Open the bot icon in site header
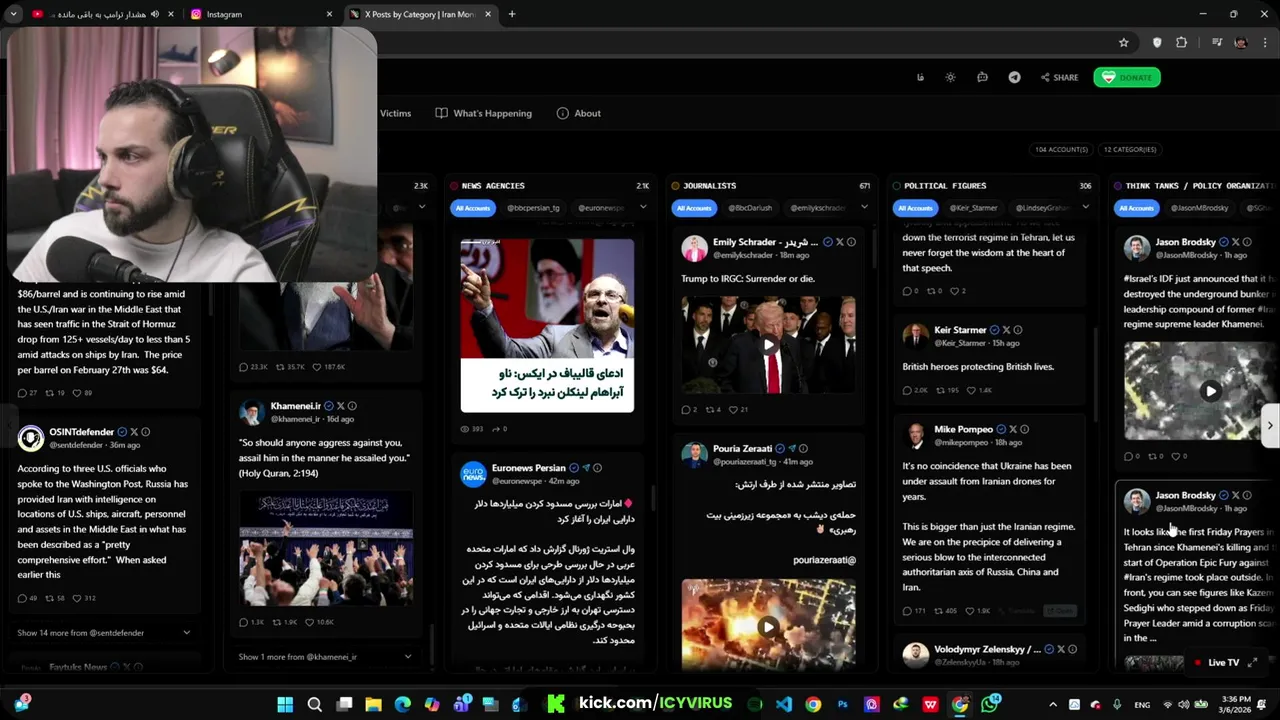This screenshot has height=720, width=1280. [x=982, y=77]
